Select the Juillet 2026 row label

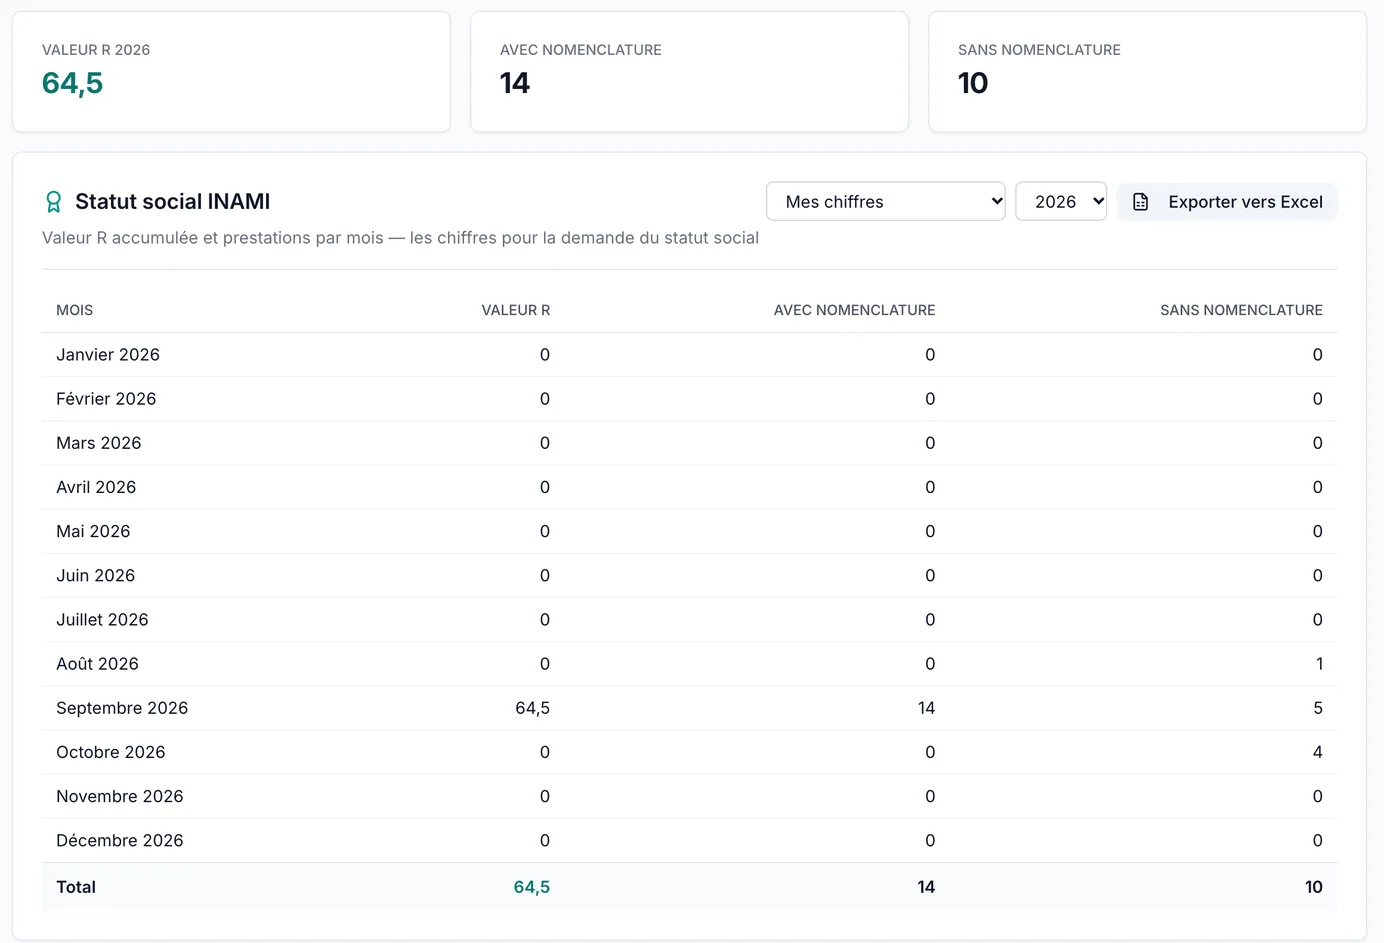point(102,620)
